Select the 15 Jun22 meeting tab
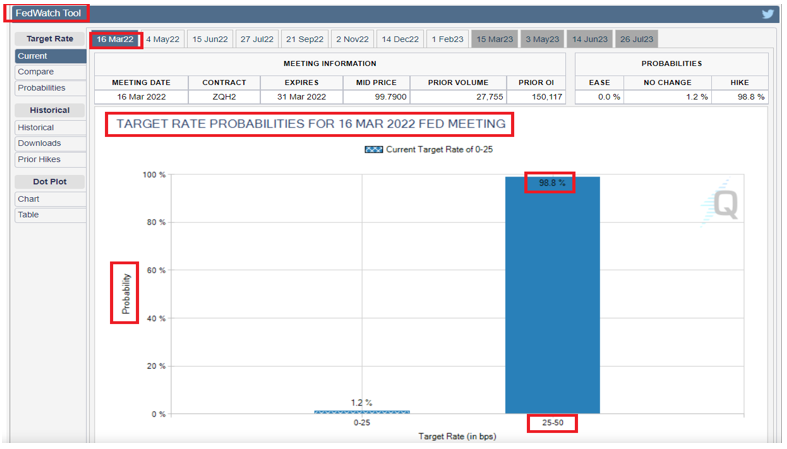 [x=210, y=39]
